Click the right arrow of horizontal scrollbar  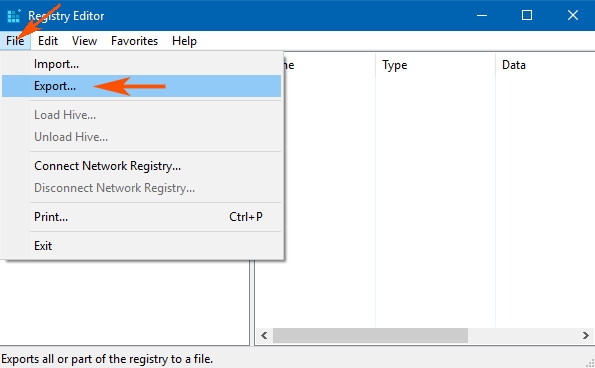point(586,336)
